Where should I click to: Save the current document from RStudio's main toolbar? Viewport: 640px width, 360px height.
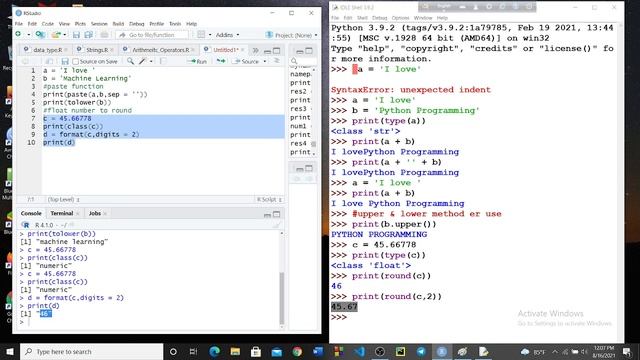pyautogui.click(x=76, y=35)
